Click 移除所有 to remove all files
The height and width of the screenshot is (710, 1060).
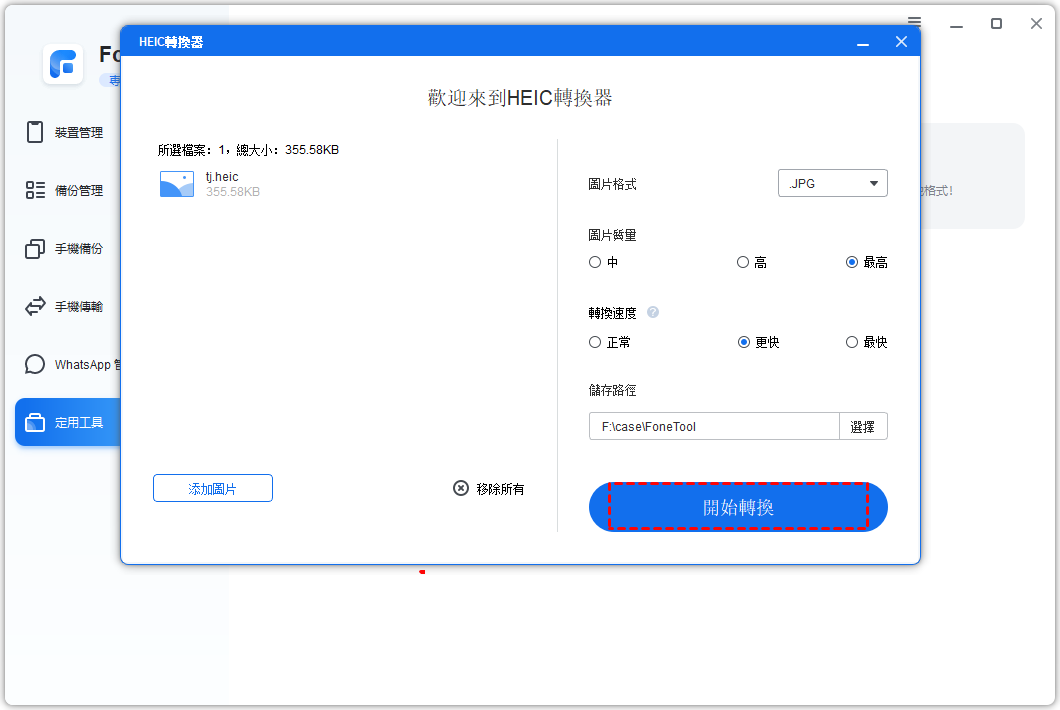[x=489, y=489]
